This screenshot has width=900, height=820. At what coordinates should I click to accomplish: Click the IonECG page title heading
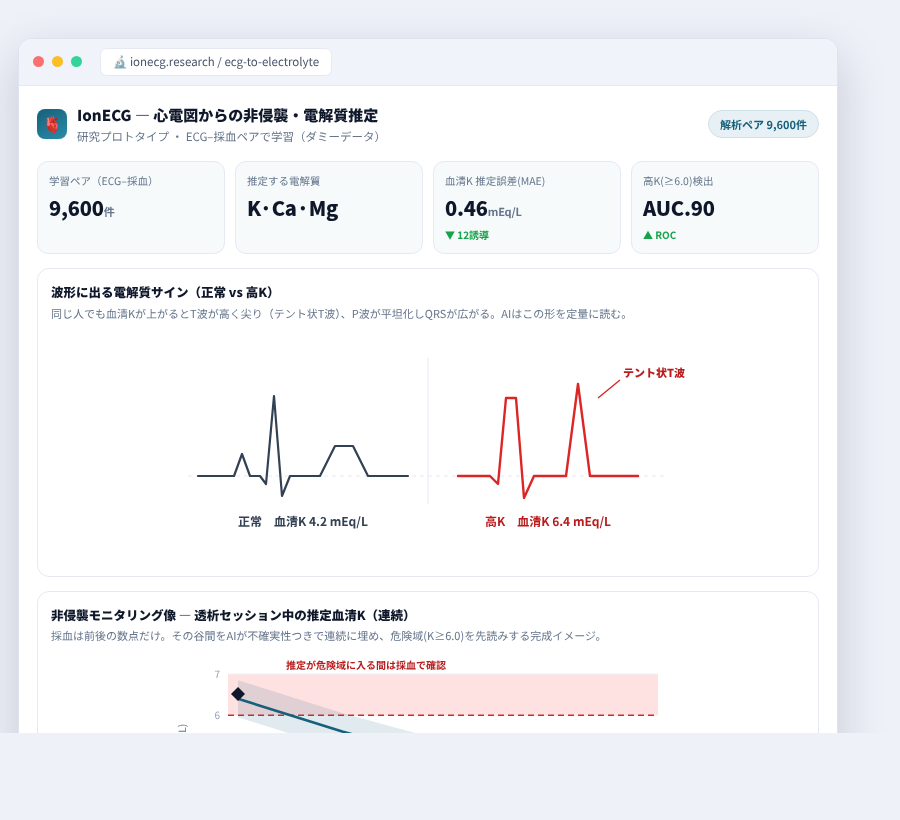[227, 115]
